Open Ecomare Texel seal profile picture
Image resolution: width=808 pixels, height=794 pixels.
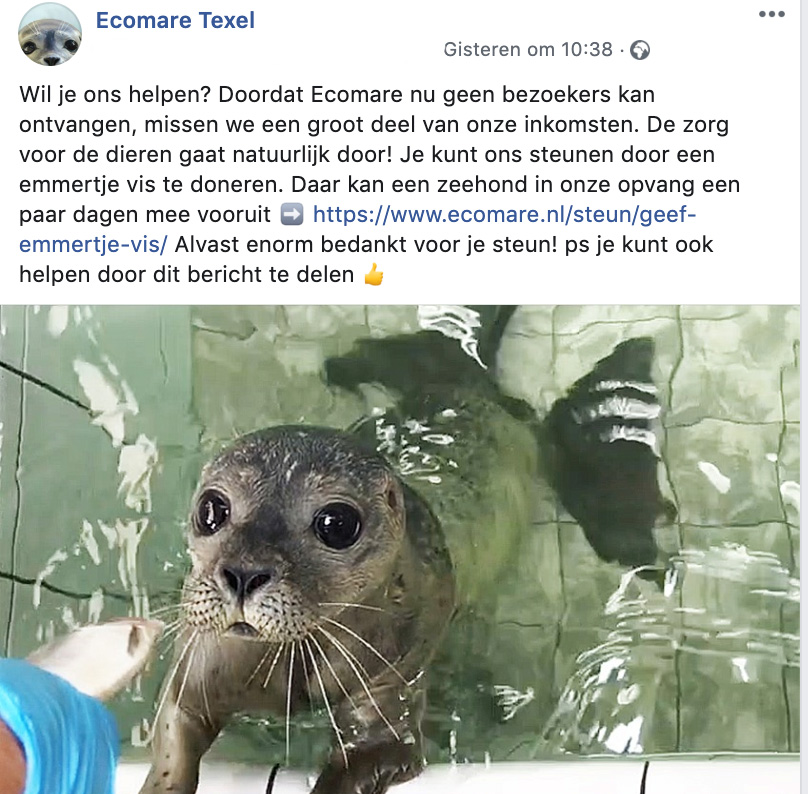pos(49,35)
